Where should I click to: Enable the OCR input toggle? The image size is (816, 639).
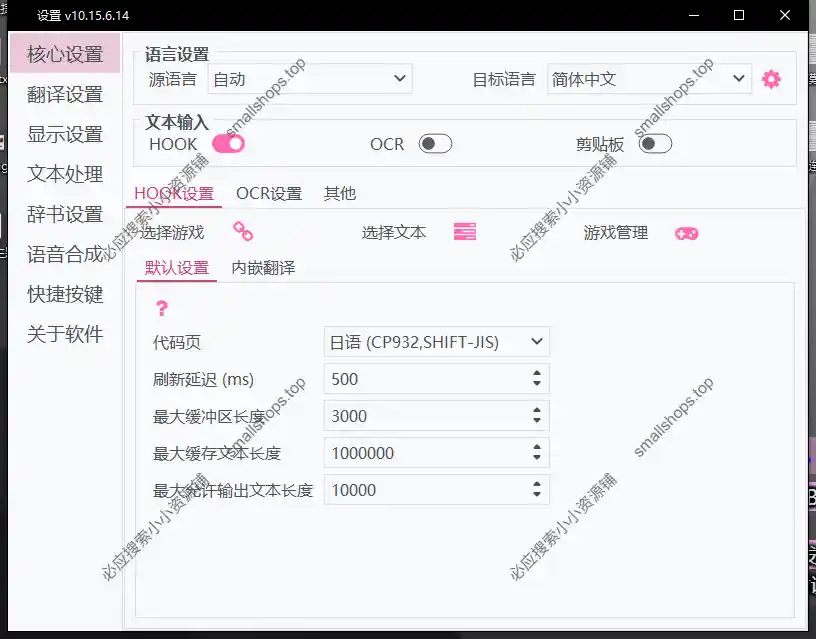click(x=435, y=143)
